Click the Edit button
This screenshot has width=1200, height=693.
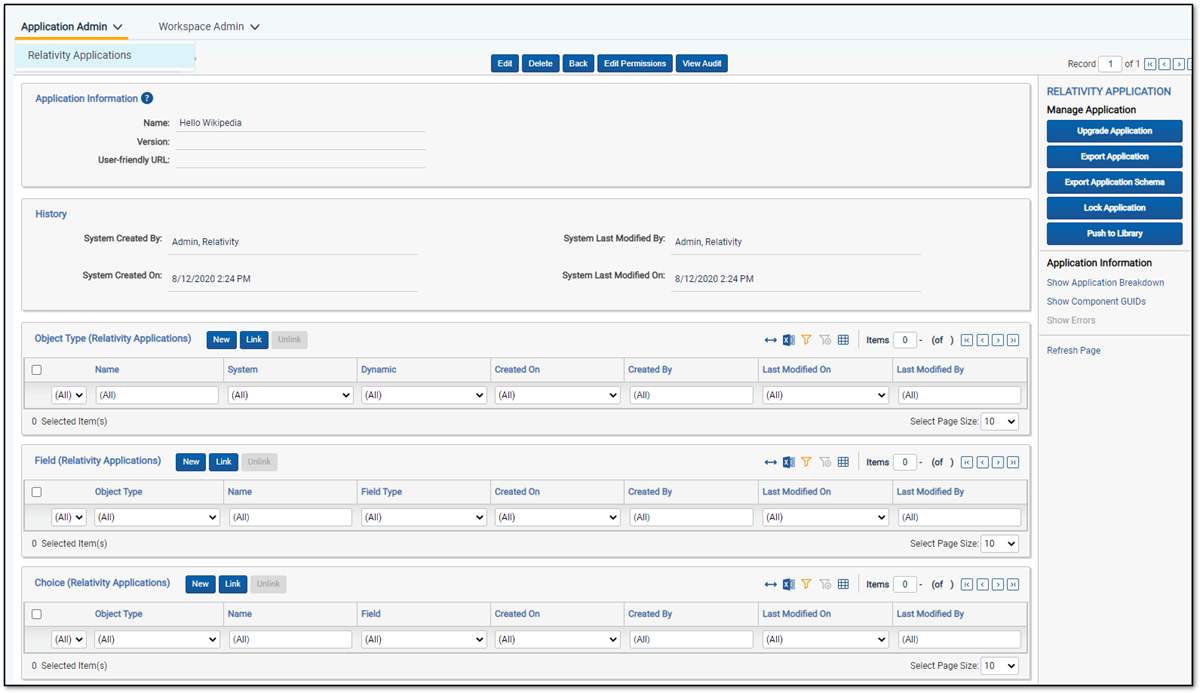tap(505, 64)
